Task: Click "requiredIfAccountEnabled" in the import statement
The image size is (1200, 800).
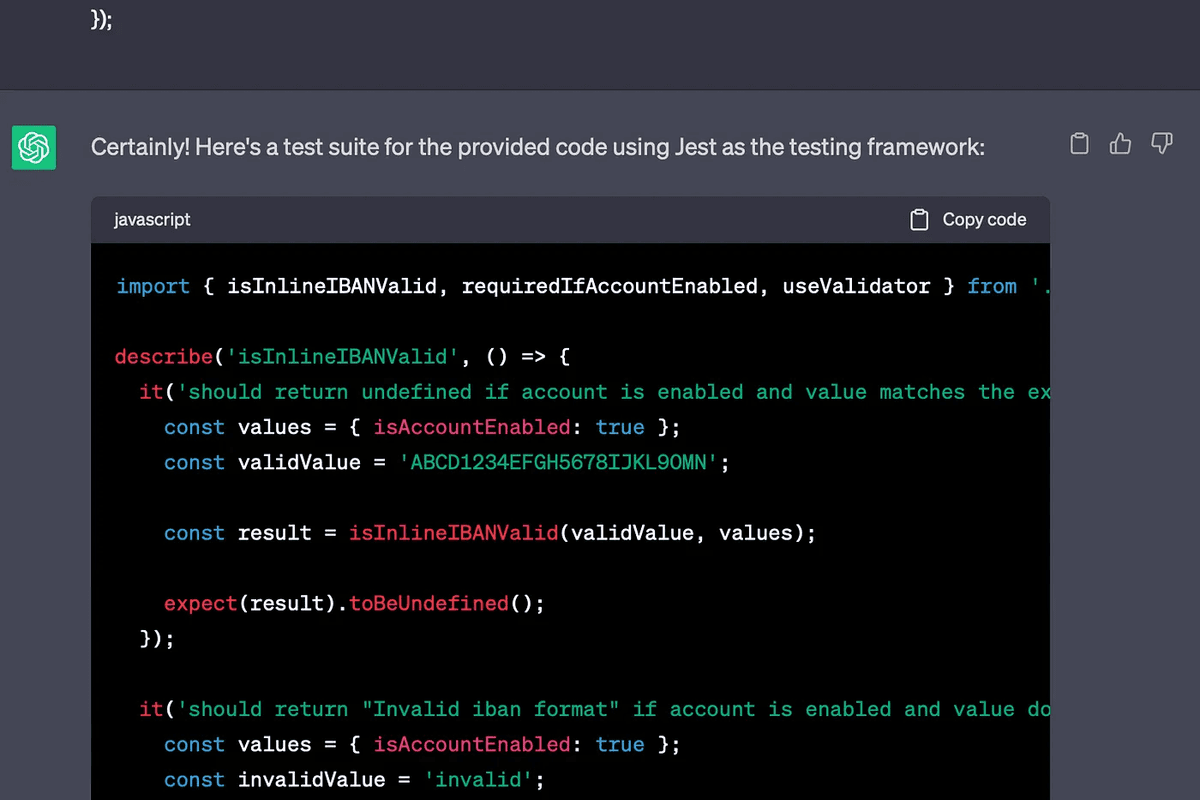Action: pyautogui.click(x=611, y=286)
